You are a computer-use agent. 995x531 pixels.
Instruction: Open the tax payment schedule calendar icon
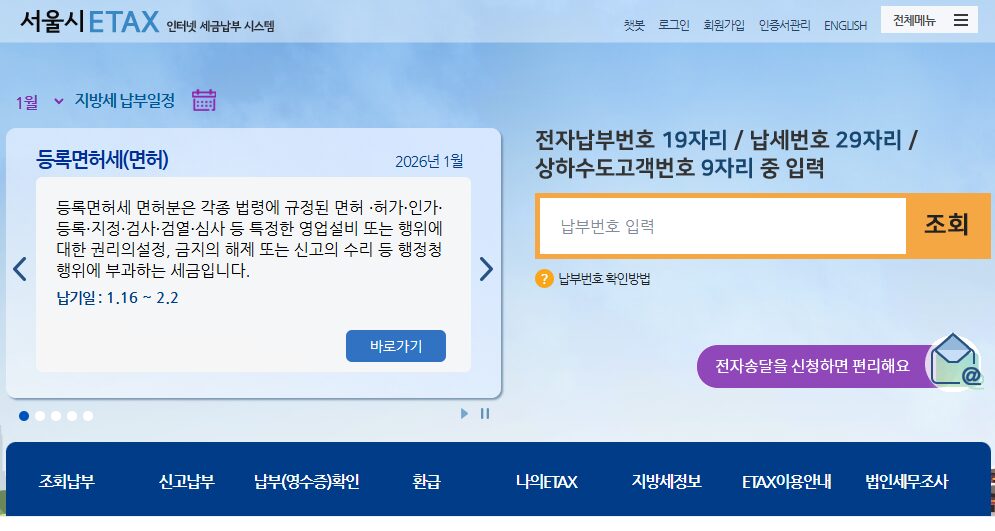click(204, 100)
